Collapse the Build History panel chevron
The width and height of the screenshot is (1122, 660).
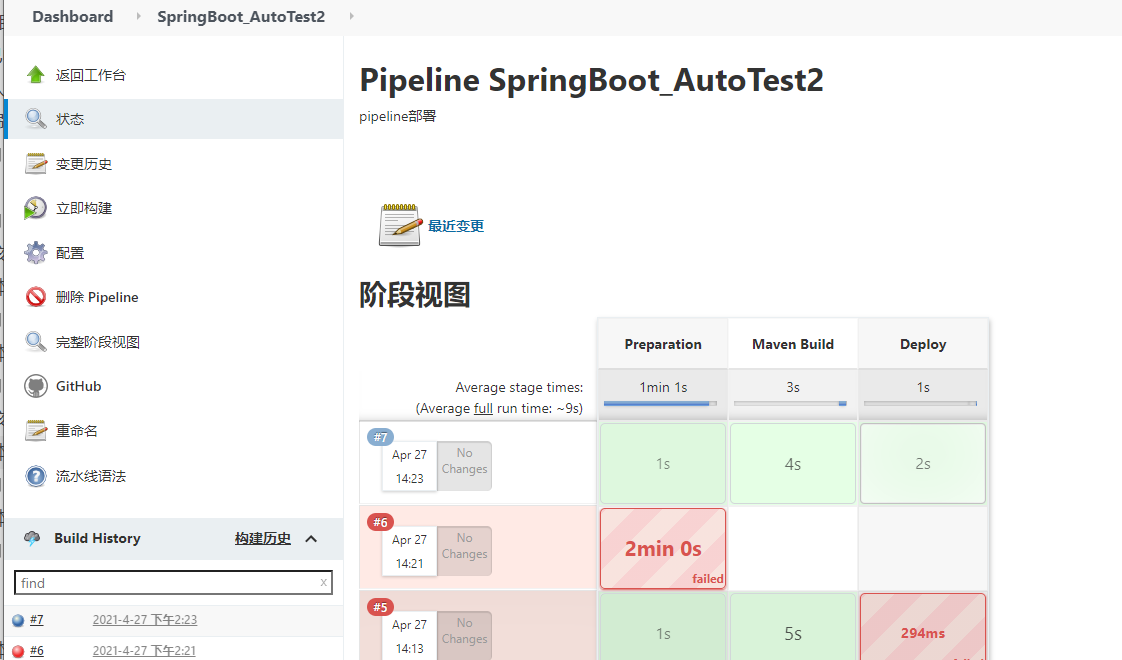(311, 538)
